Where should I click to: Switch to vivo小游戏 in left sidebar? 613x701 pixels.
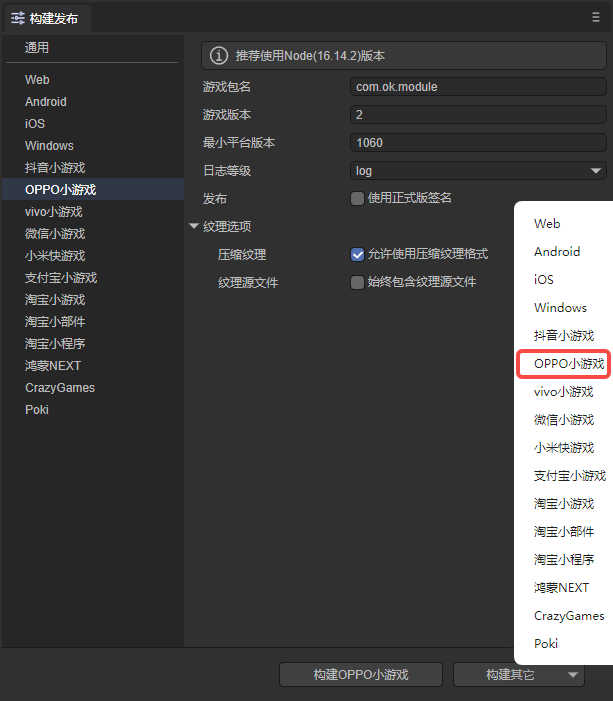(x=54, y=212)
